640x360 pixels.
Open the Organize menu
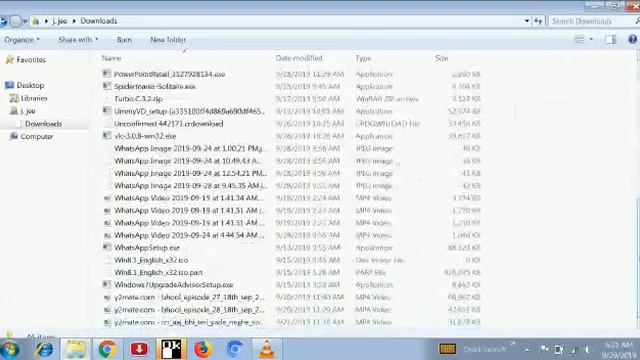pos(22,40)
